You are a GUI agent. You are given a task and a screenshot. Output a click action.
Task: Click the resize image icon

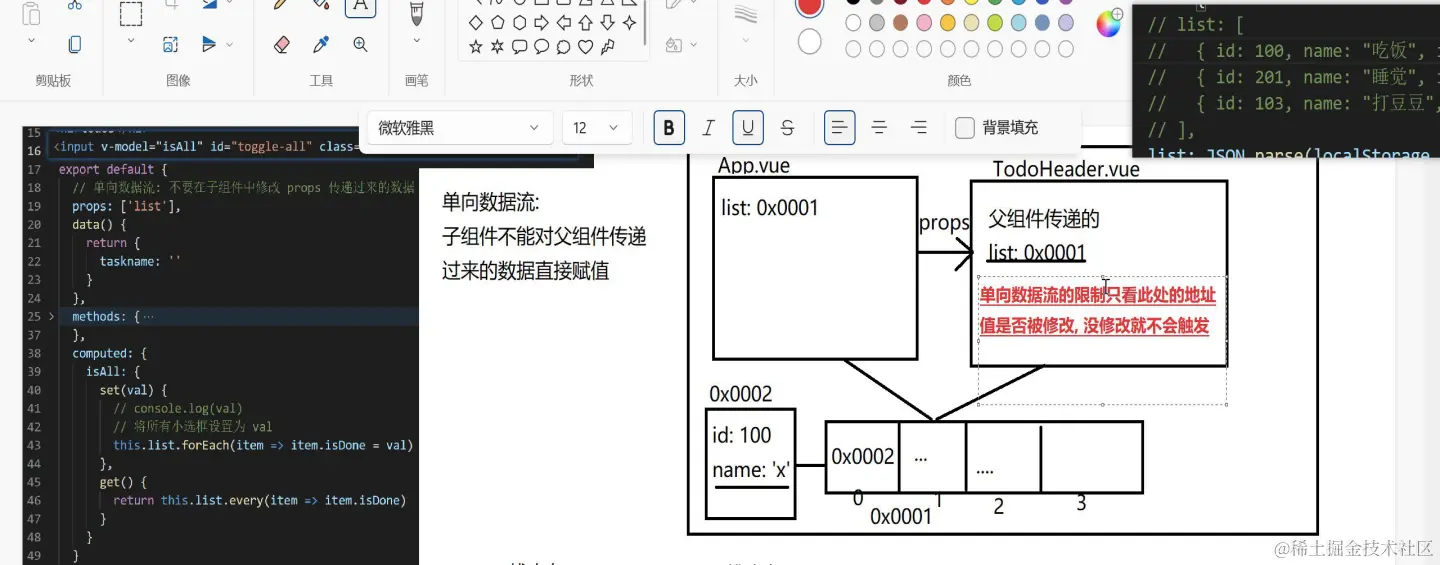[170, 44]
